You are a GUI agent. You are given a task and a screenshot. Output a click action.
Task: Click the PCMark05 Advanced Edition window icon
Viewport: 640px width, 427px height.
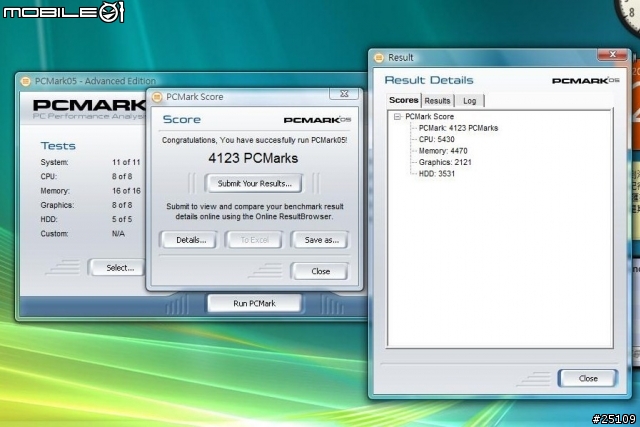(25, 81)
